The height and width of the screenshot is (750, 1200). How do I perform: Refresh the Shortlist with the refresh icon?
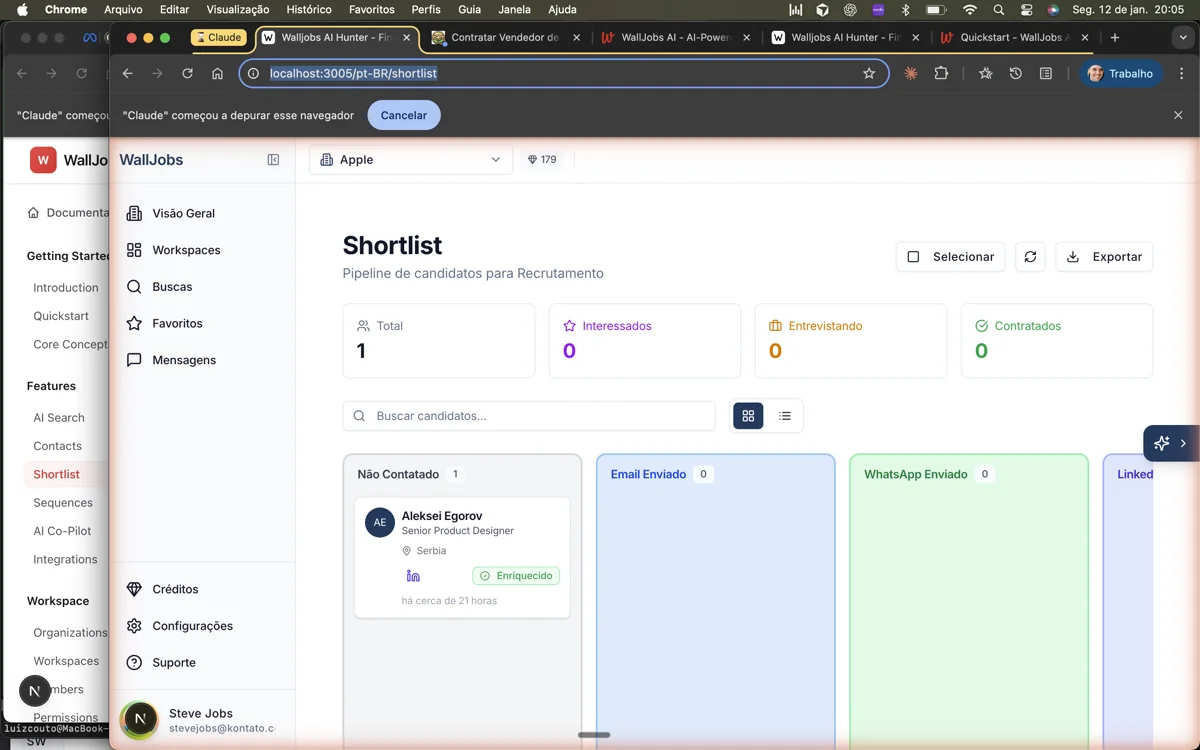(1030, 256)
